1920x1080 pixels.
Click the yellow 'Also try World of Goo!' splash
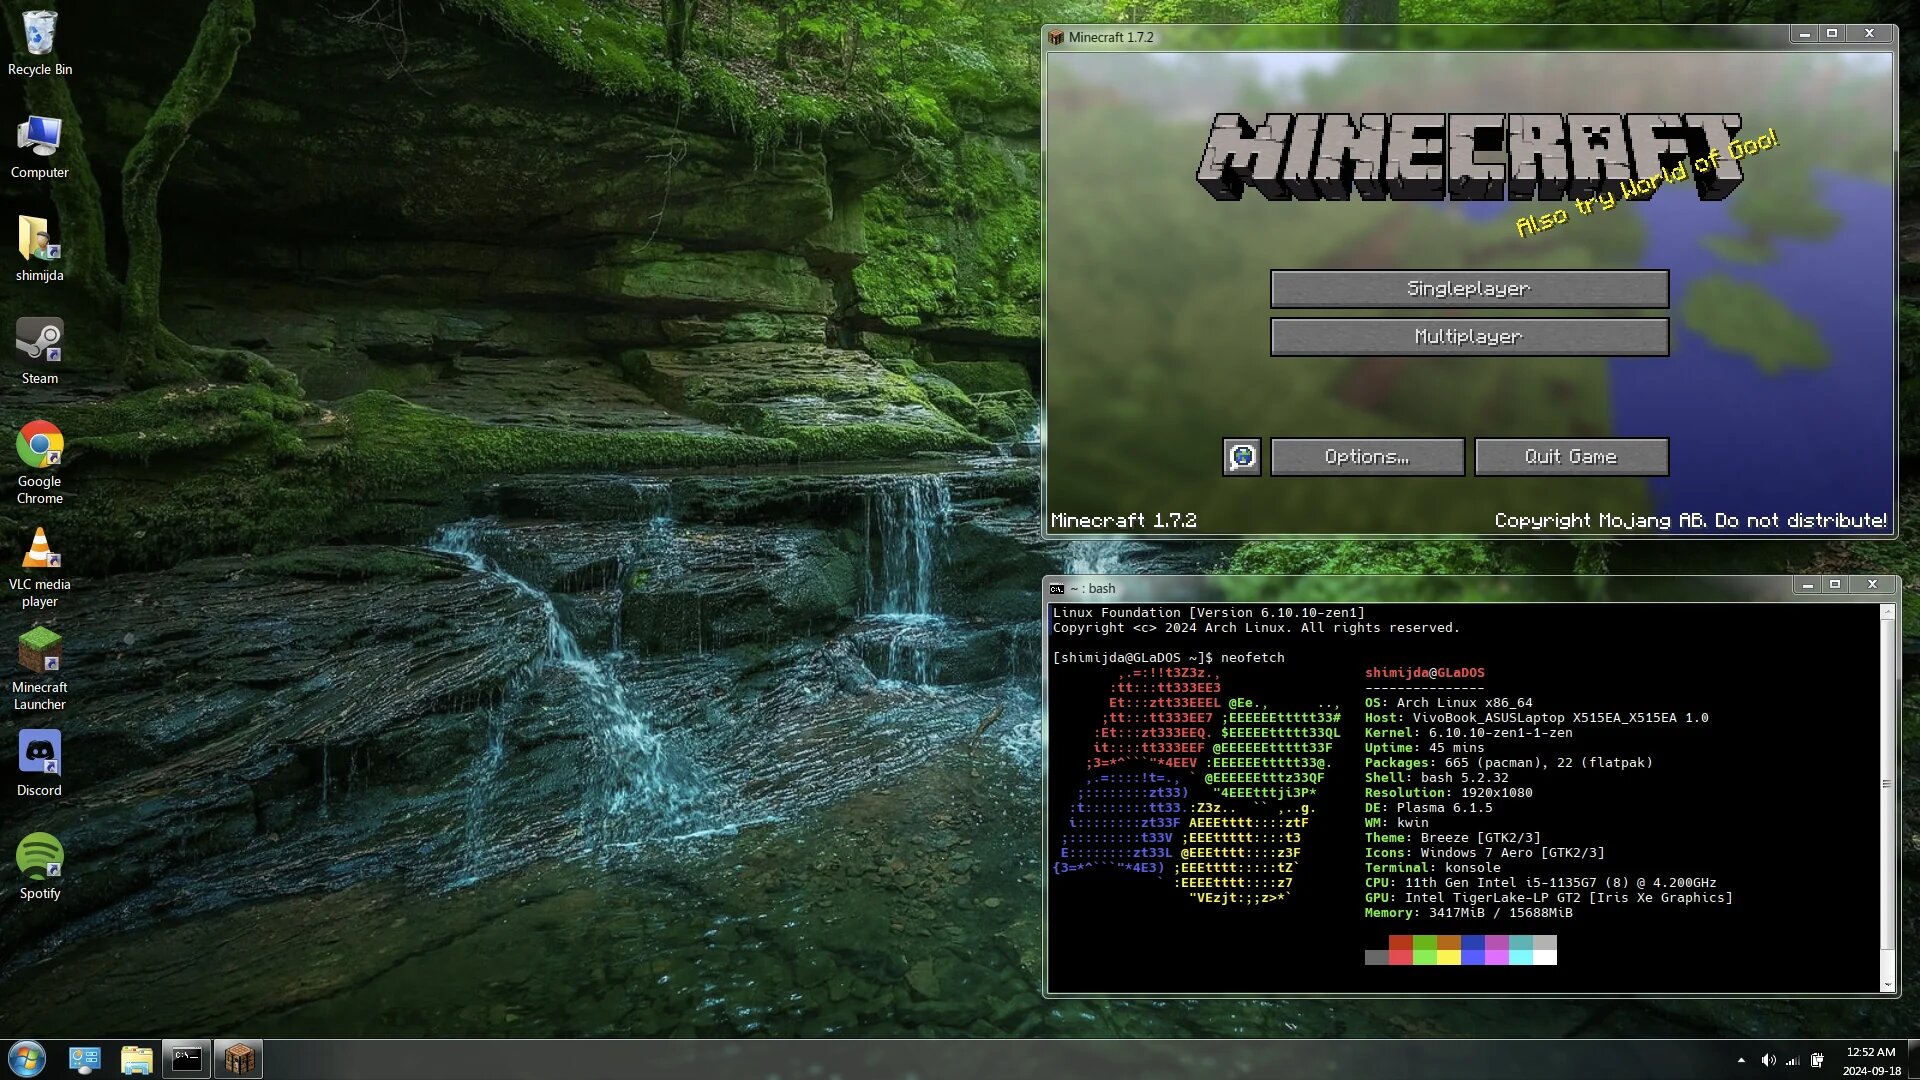pos(1646,183)
